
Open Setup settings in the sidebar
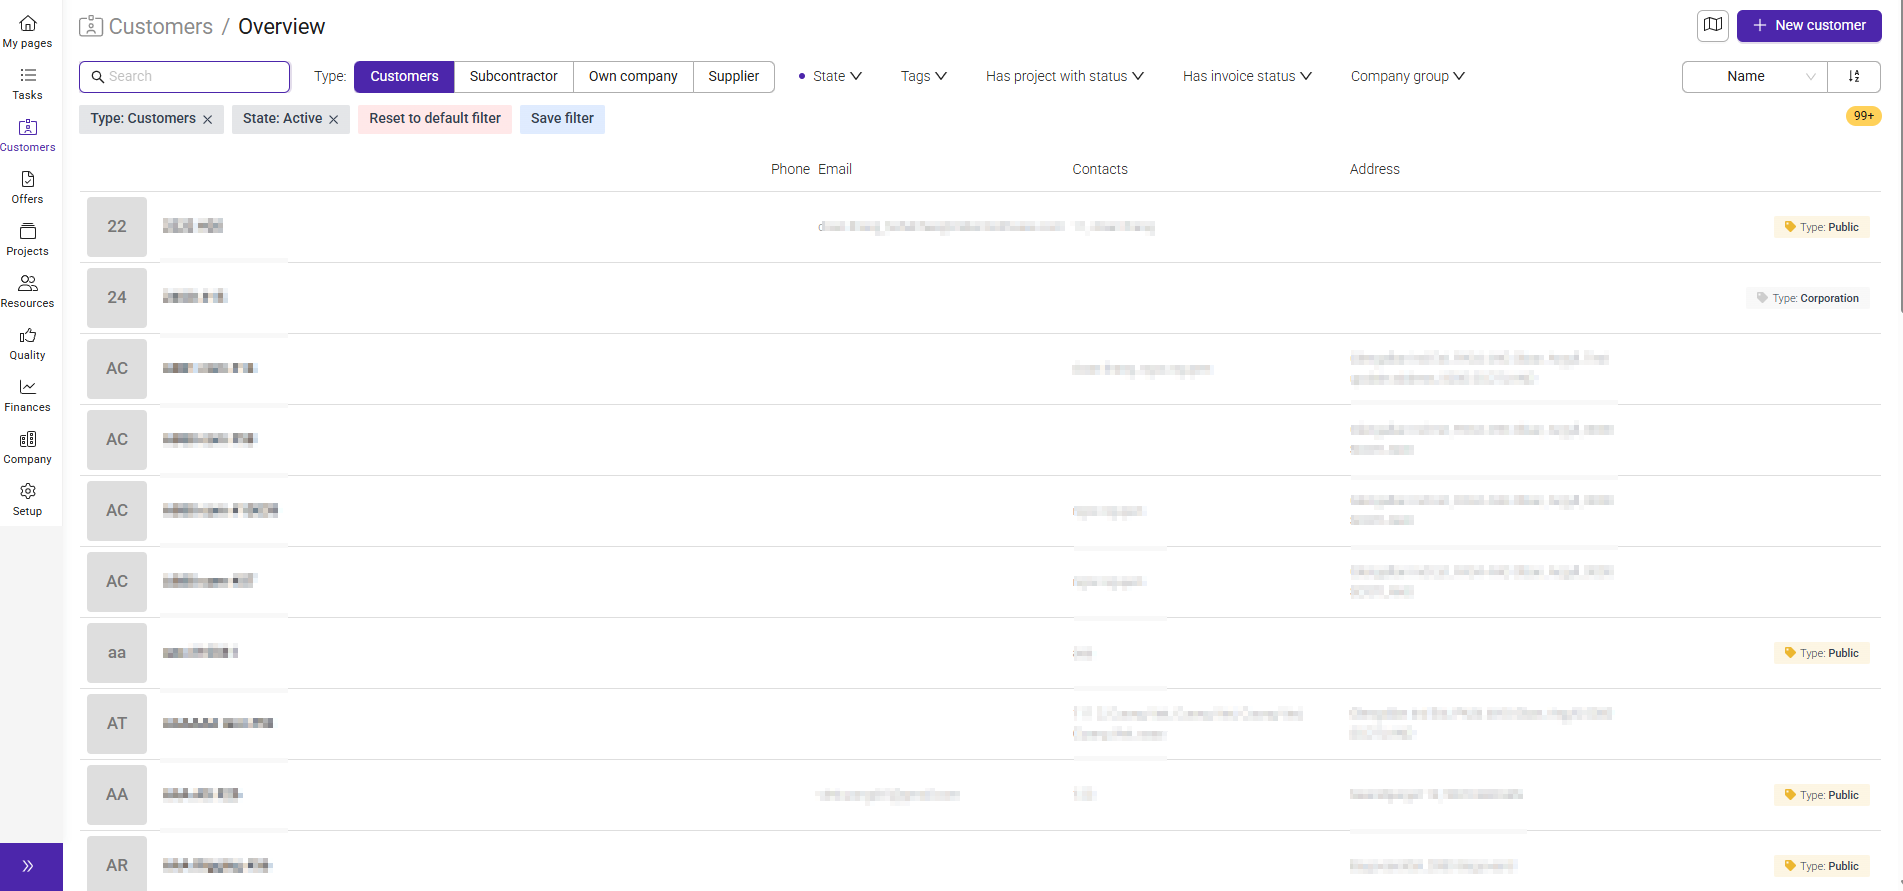[27, 500]
